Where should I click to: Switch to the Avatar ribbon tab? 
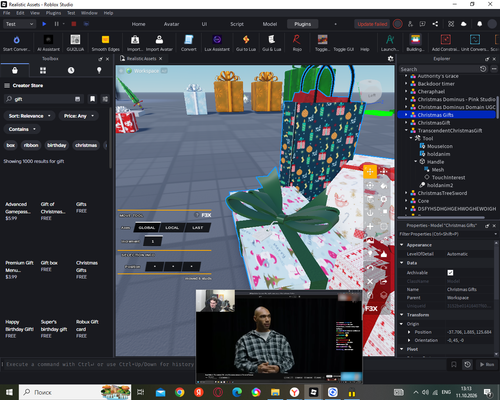[171, 24]
